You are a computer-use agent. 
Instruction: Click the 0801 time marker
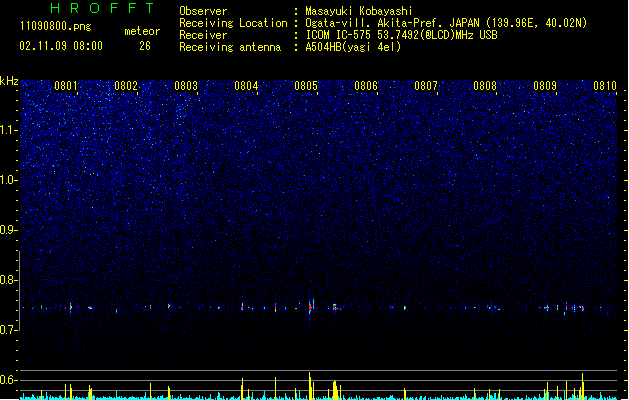point(66,86)
